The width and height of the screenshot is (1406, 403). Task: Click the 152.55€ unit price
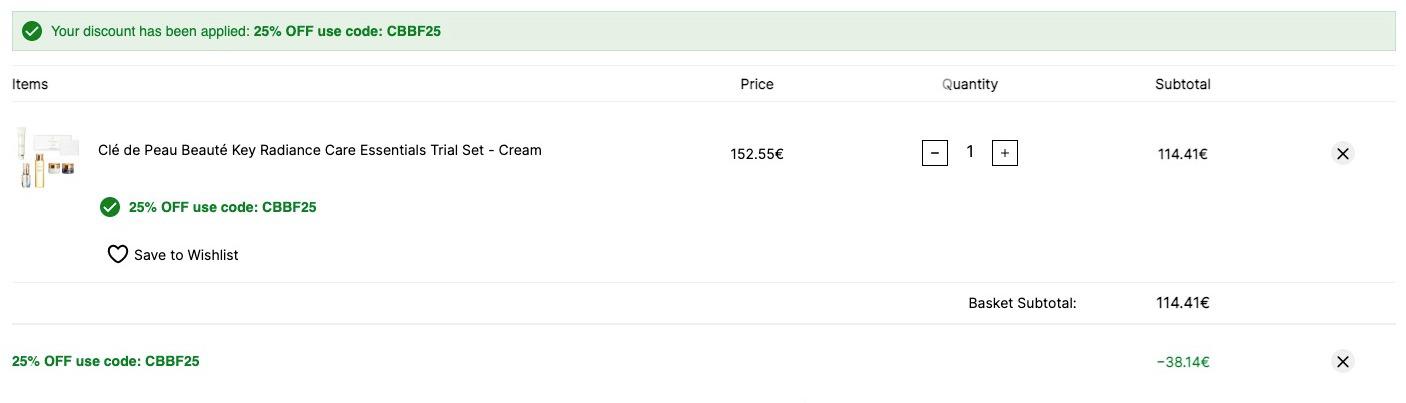(x=757, y=154)
